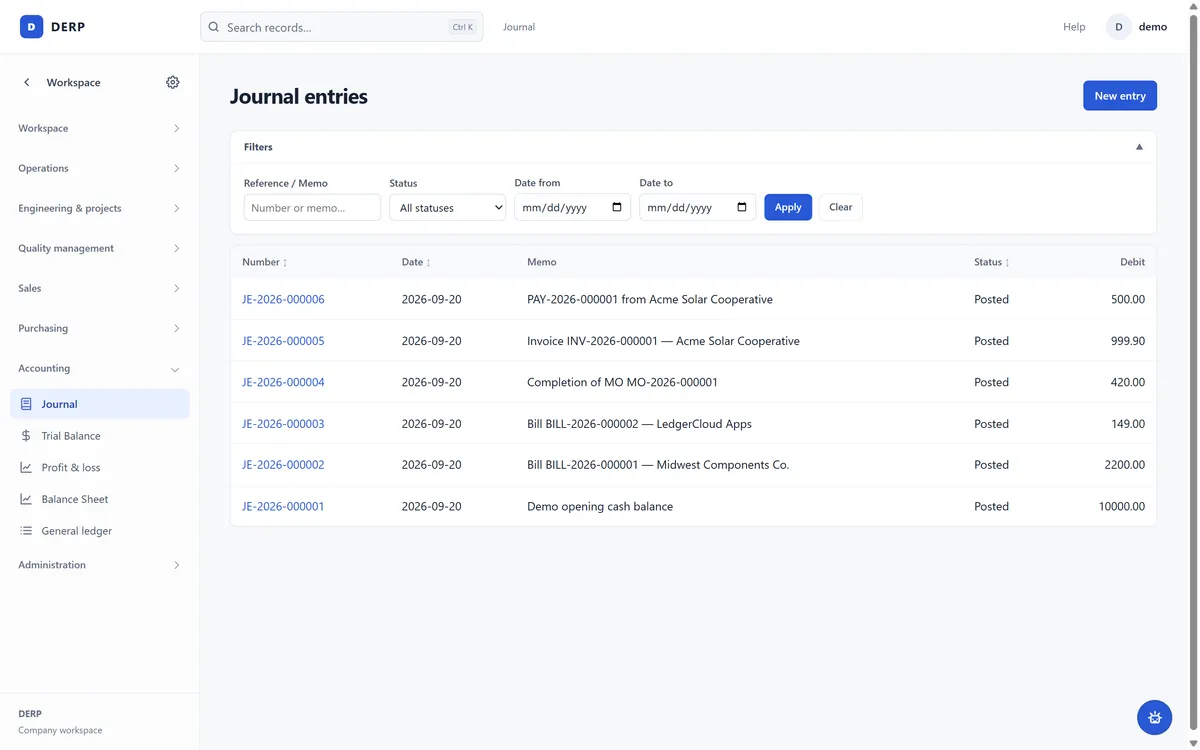This screenshot has width=1200, height=750.
Task: Click the debit value 2200.00
Action: pos(1124,465)
